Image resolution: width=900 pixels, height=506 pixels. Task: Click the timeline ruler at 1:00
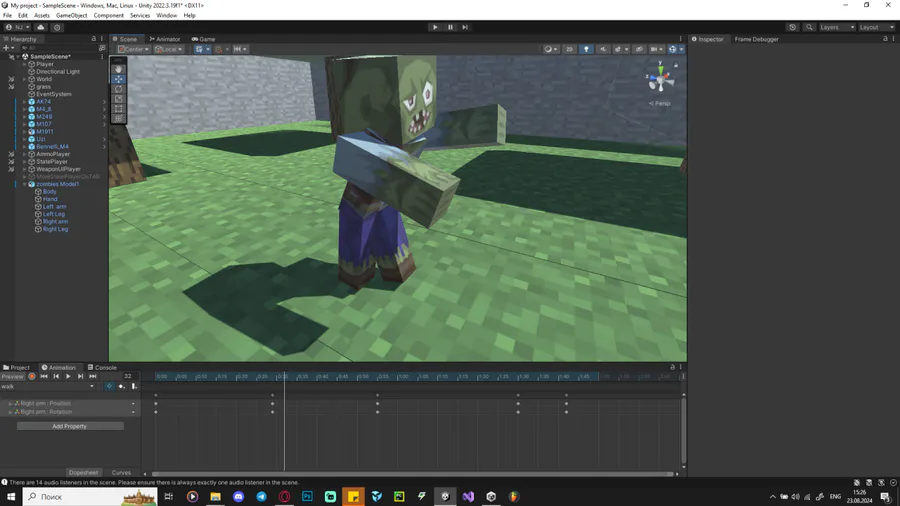(x=402, y=376)
